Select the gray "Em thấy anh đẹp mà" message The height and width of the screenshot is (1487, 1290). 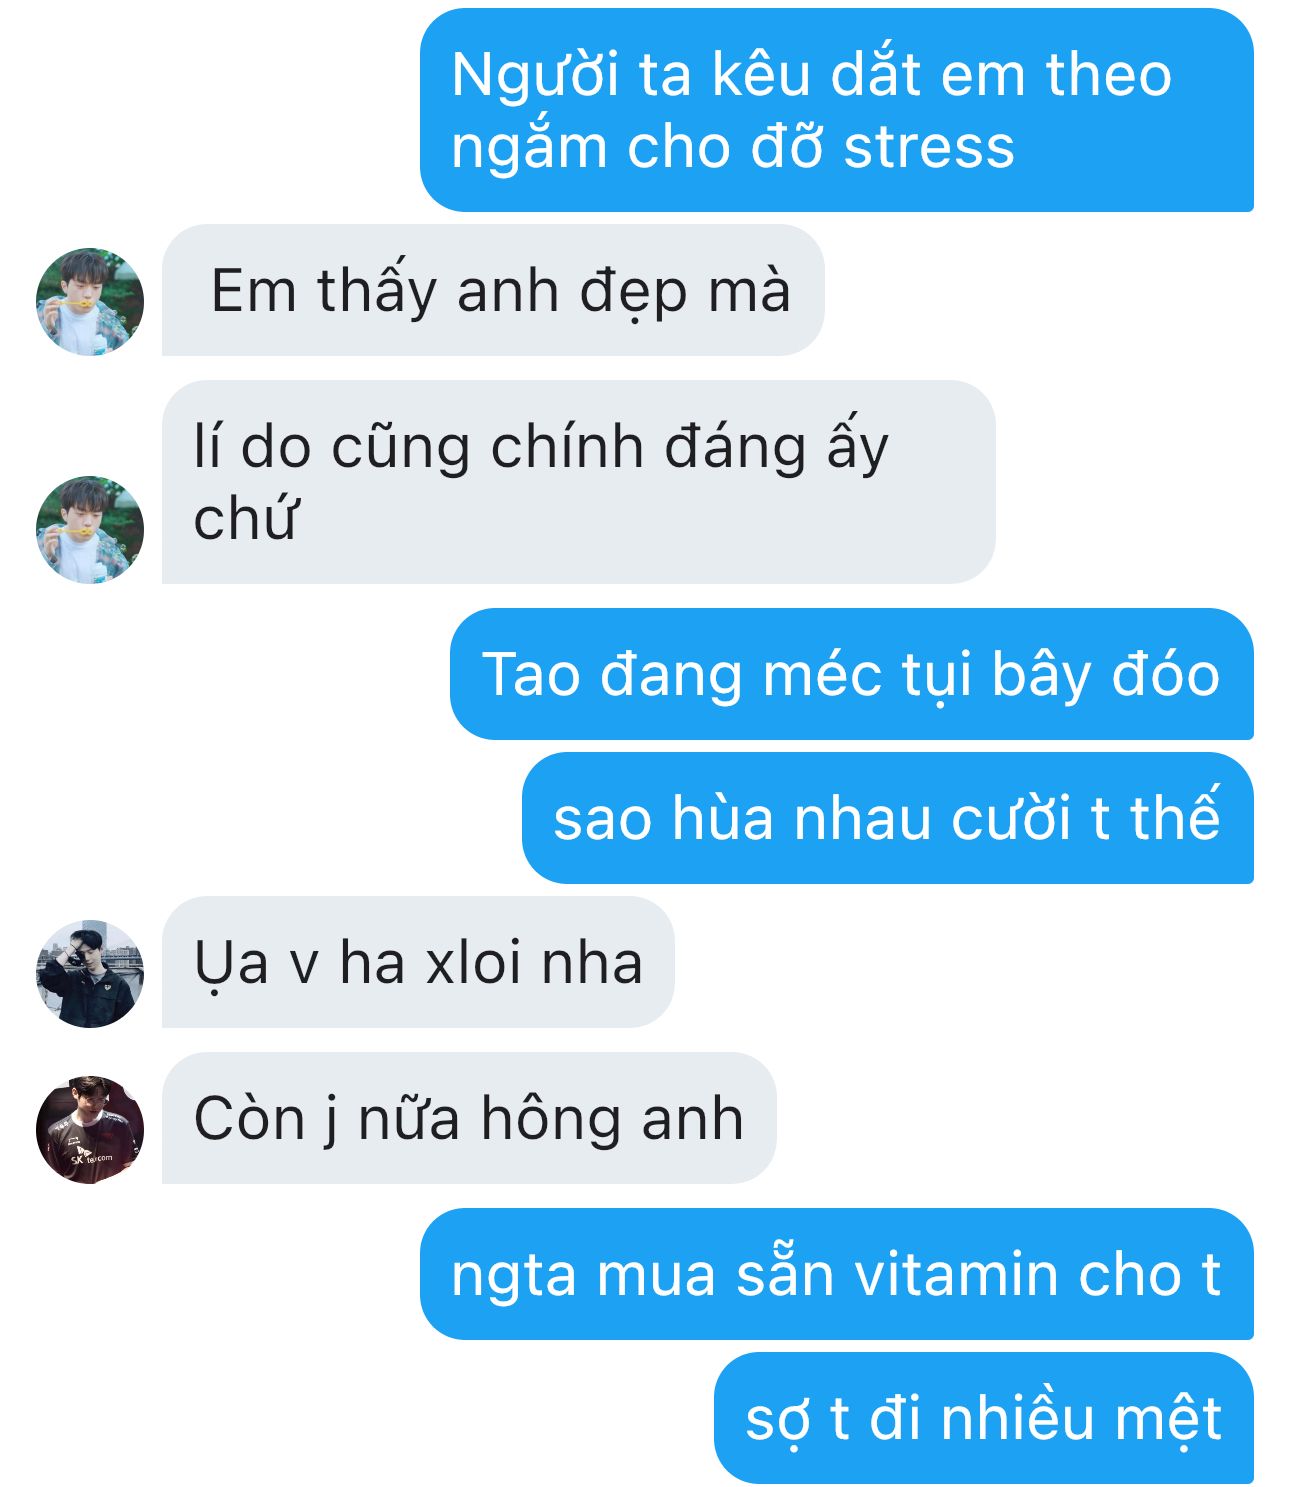coord(493,290)
